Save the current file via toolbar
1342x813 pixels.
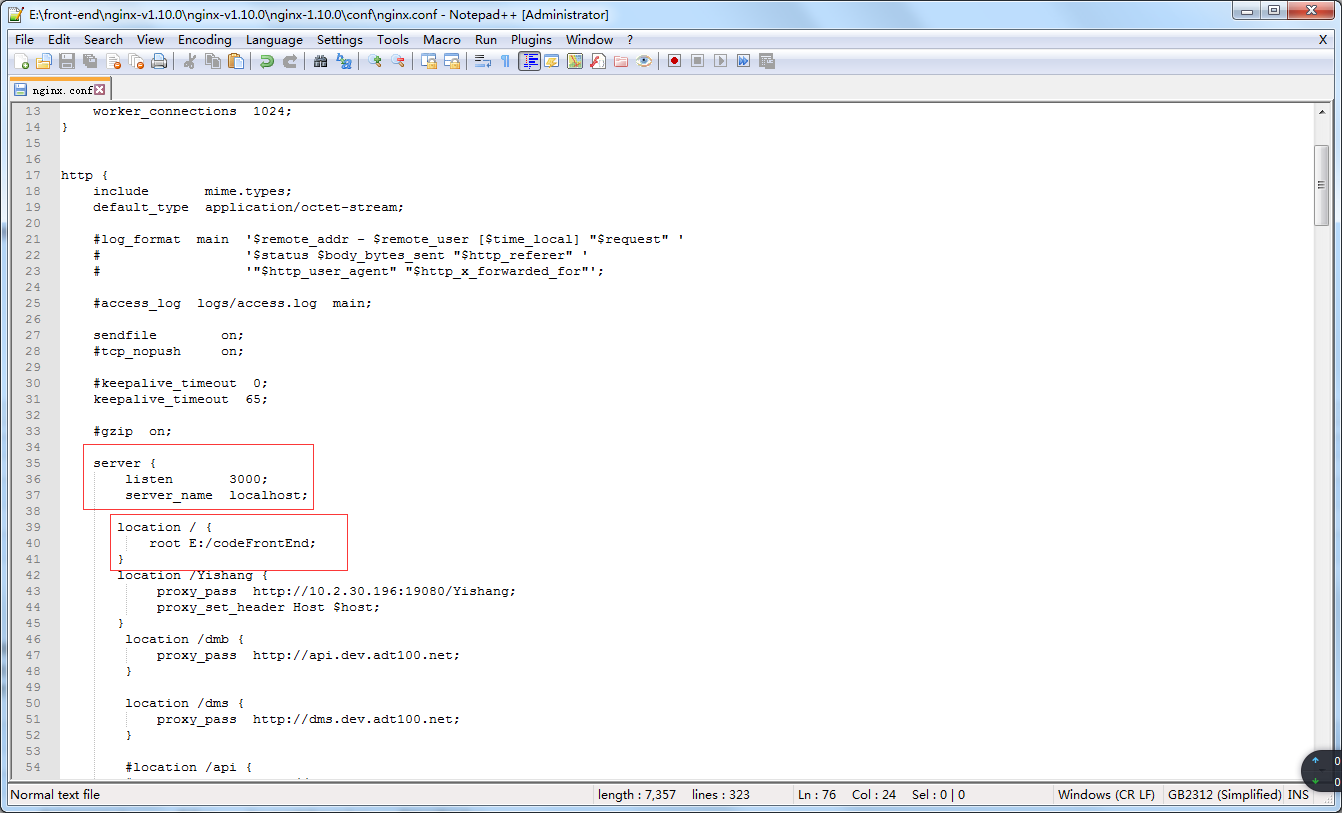[x=67, y=61]
